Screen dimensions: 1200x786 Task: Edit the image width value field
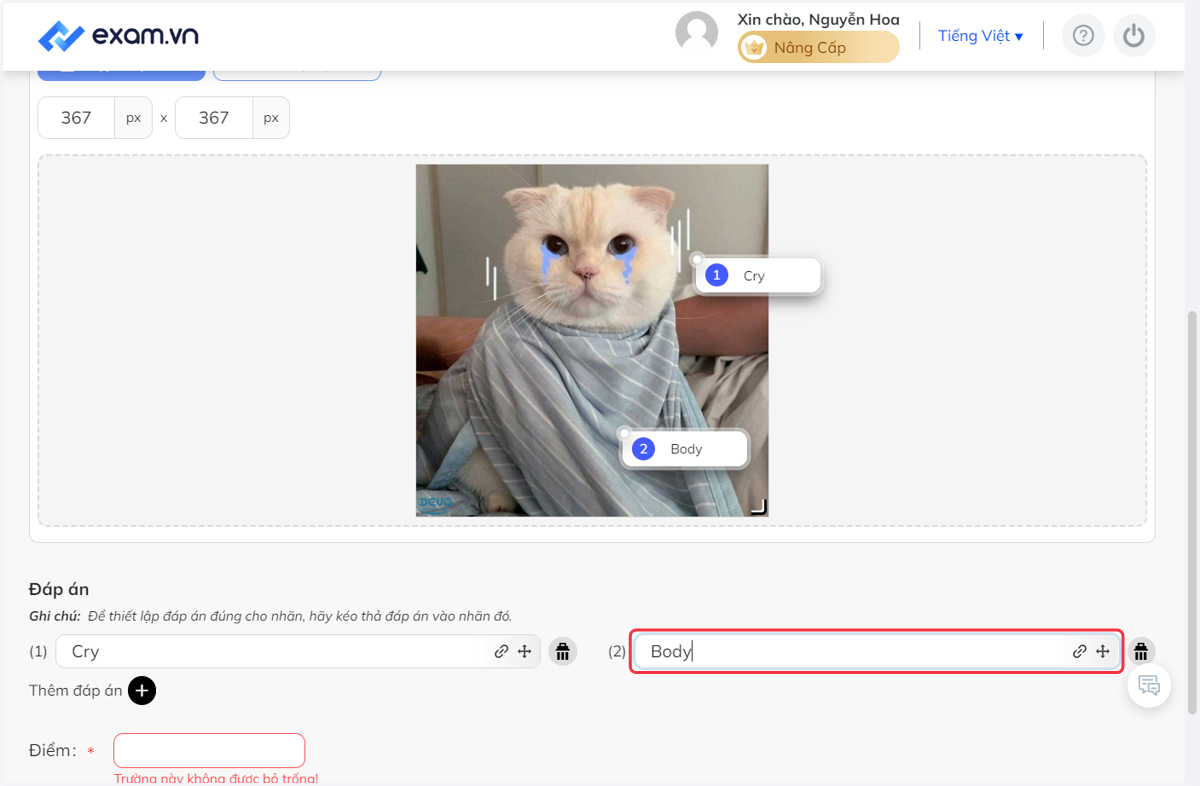(x=76, y=117)
